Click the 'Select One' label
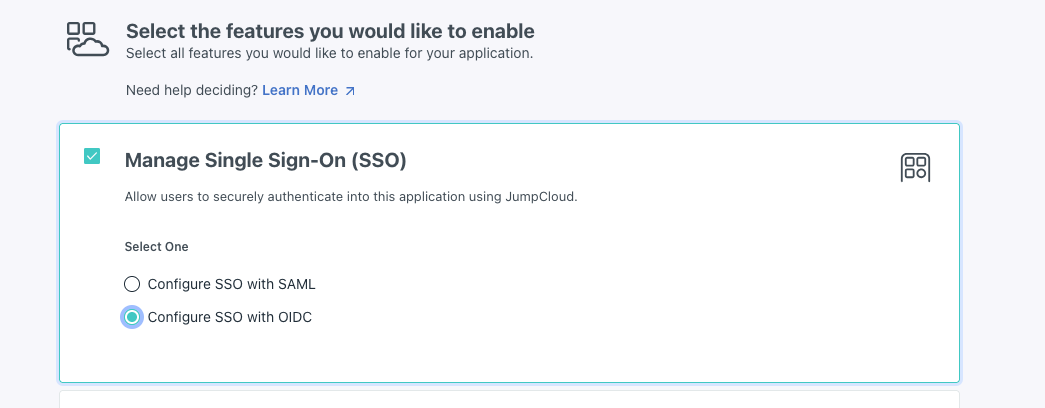1045x408 pixels. (156, 246)
